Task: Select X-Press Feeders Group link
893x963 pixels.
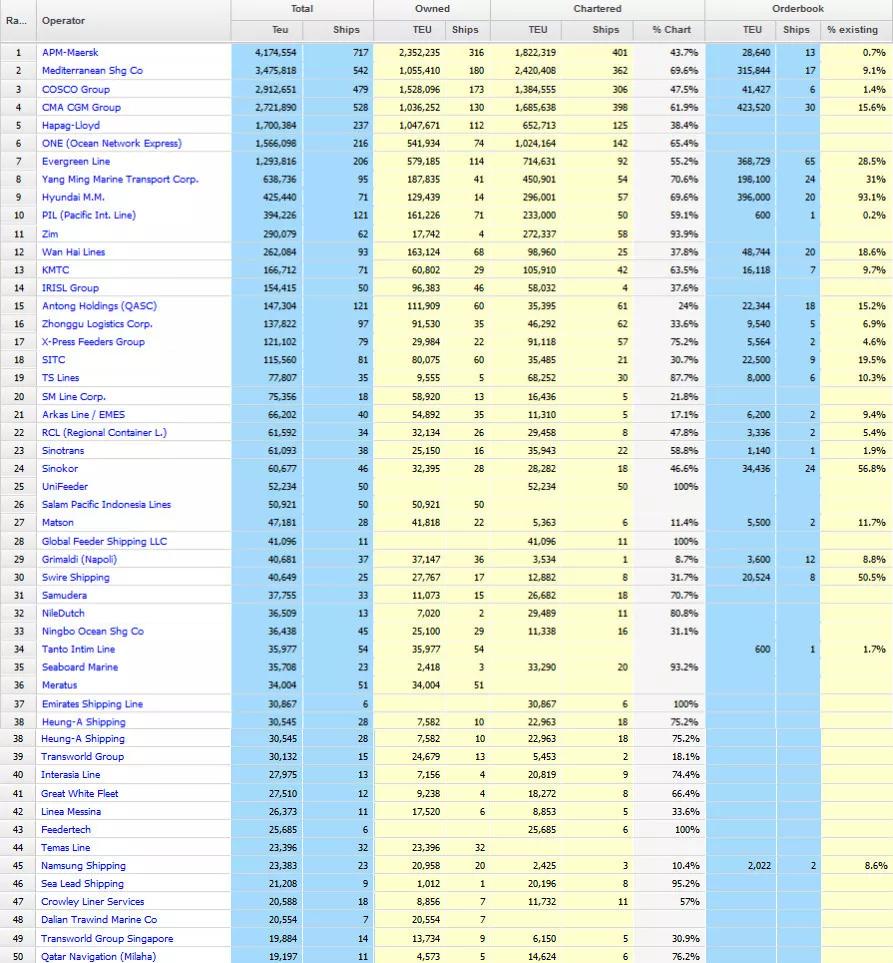Action: (93, 341)
